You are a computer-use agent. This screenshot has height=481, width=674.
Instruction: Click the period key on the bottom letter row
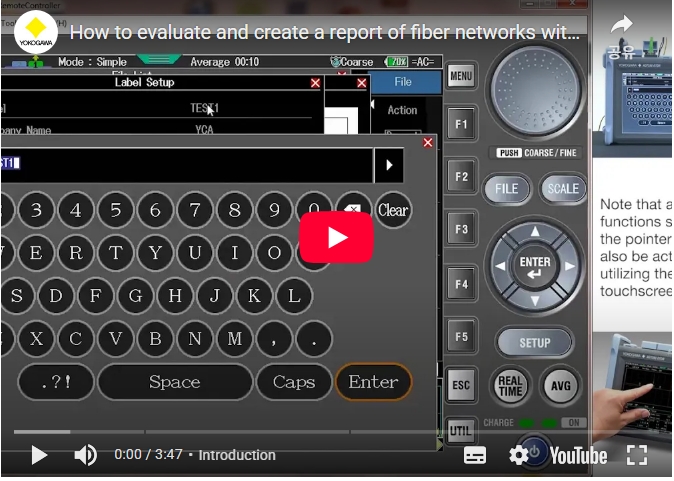click(314, 339)
